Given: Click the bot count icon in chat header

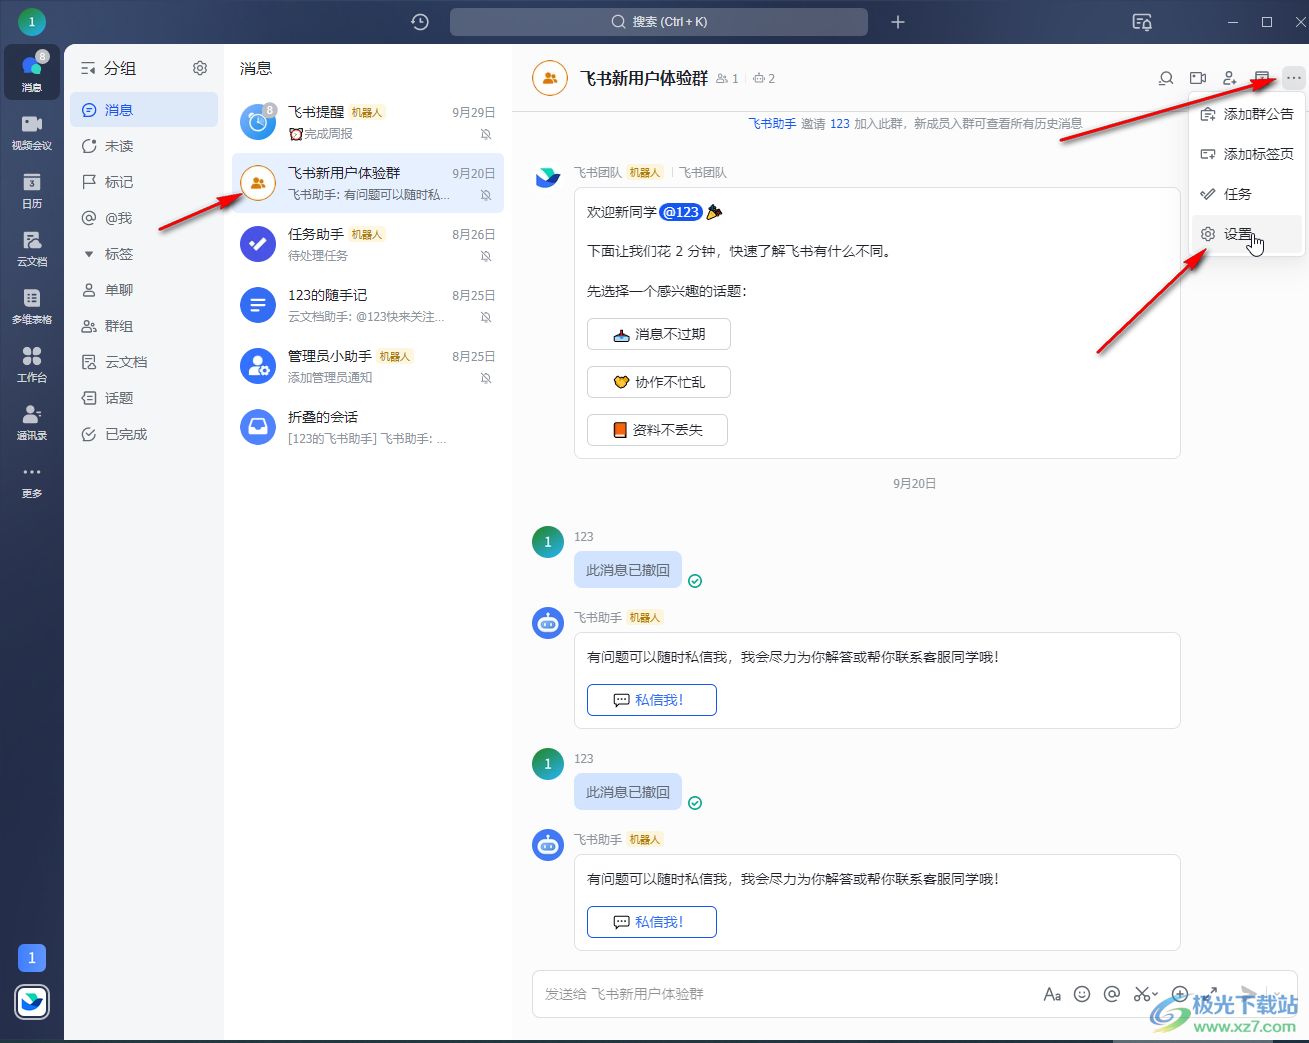Looking at the screenshot, I should pos(759,78).
